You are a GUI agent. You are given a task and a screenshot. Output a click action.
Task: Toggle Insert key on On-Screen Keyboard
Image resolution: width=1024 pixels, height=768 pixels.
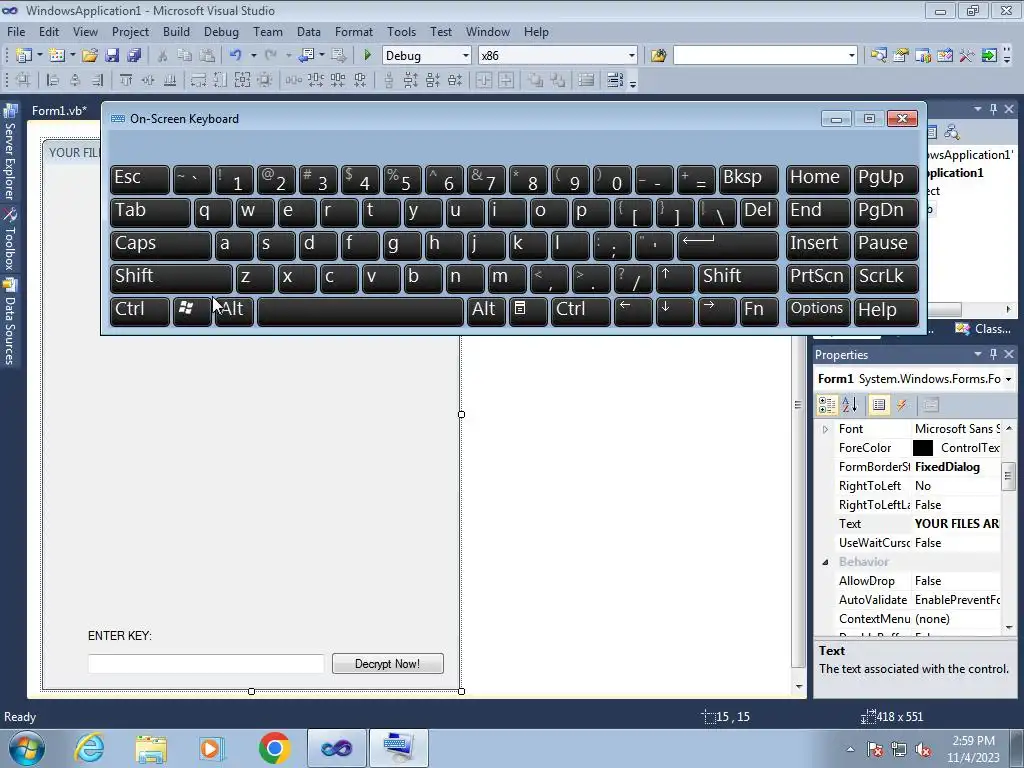817,244
